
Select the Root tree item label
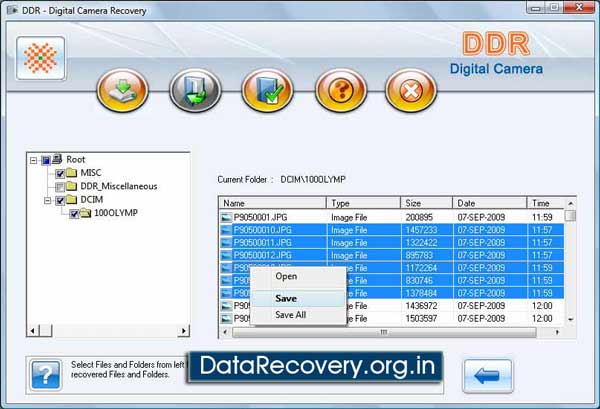(75, 159)
